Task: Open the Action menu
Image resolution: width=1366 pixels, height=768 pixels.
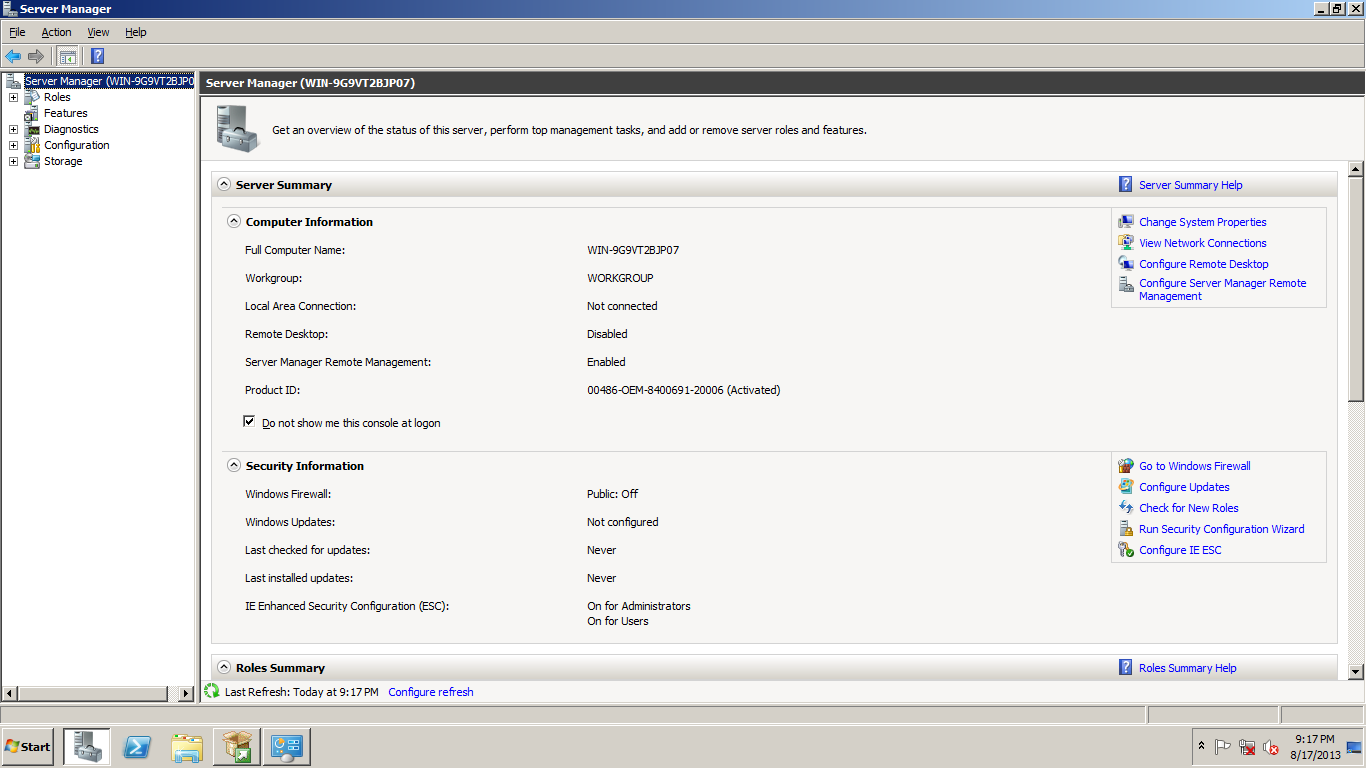Action: pos(56,32)
